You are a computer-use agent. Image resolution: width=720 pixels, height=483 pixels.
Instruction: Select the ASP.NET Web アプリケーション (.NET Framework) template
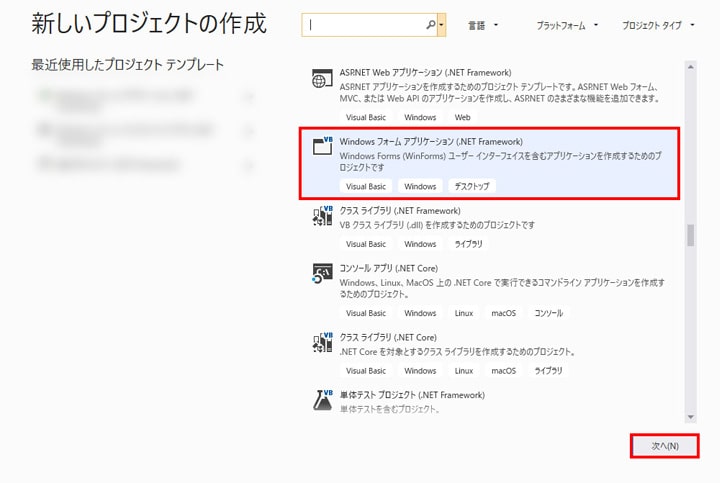tap(490, 94)
